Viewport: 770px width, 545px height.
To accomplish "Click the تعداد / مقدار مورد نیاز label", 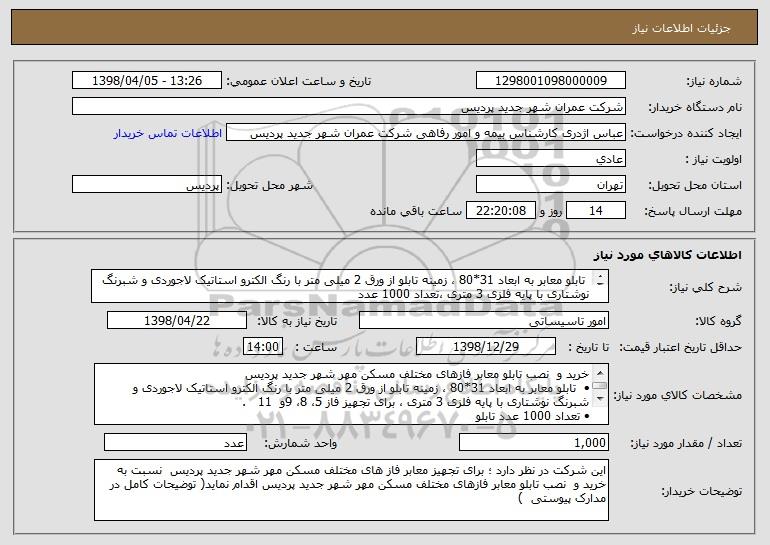I will pyautogui.click(x=686, y=443).
